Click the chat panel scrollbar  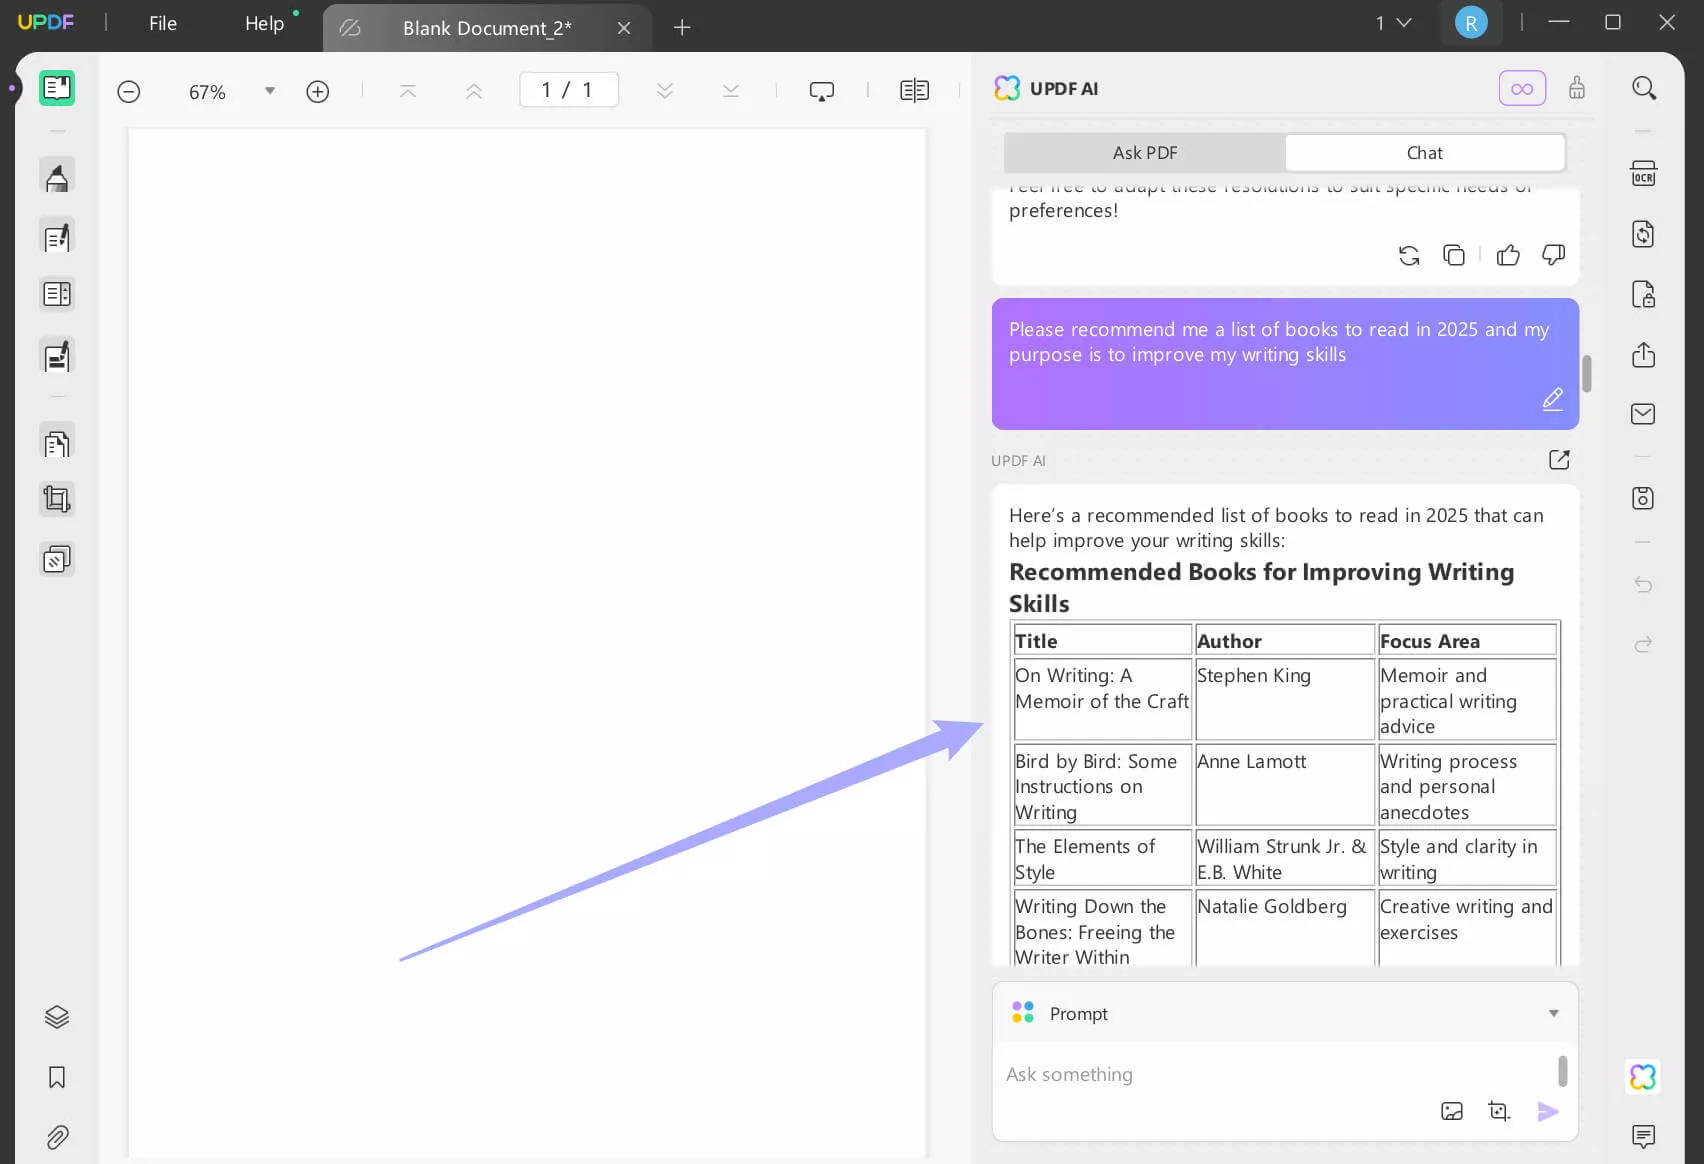[x=1587, y=372]
